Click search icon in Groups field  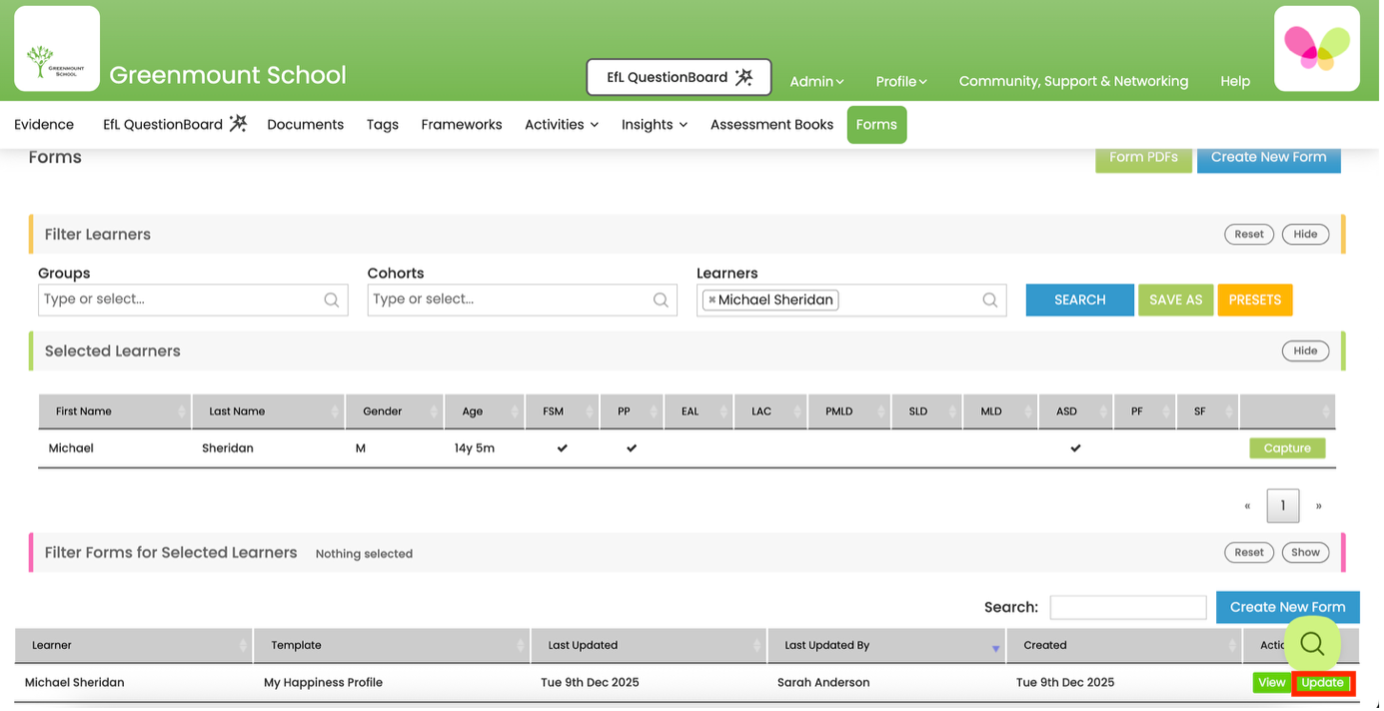click(332, 301)
